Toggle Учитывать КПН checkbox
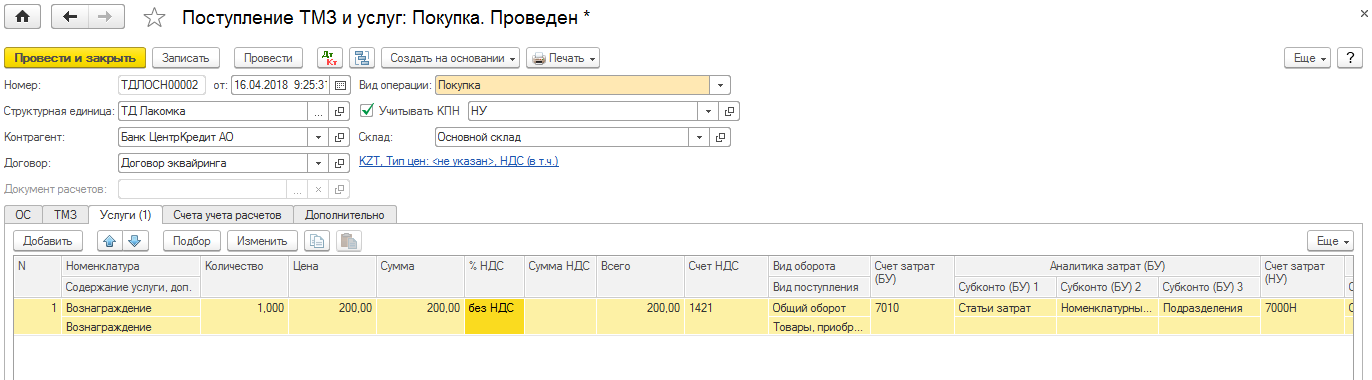This screenshot has width=1372, height=380. [366, 111]
